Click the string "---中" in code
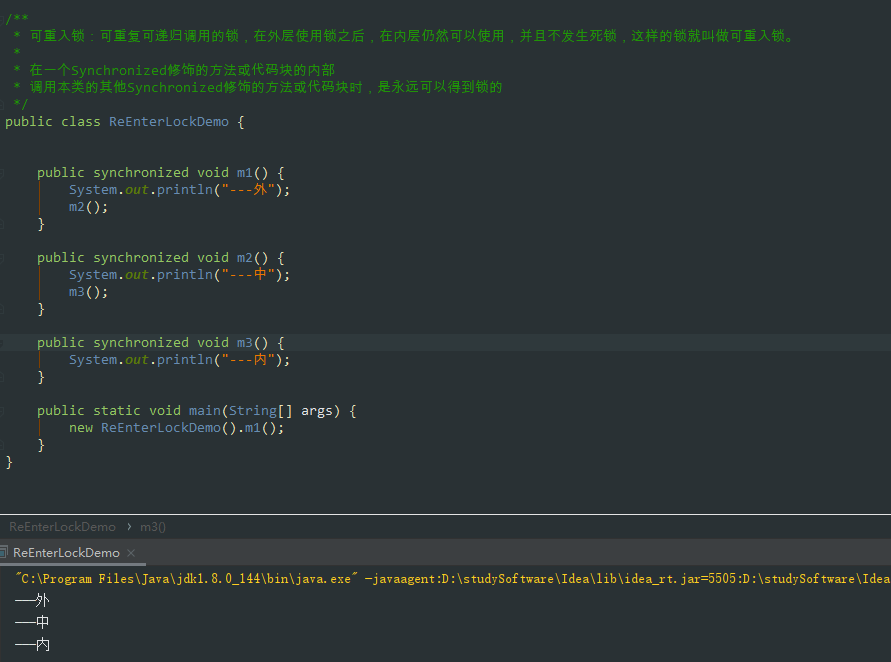 tap(248, 274)
